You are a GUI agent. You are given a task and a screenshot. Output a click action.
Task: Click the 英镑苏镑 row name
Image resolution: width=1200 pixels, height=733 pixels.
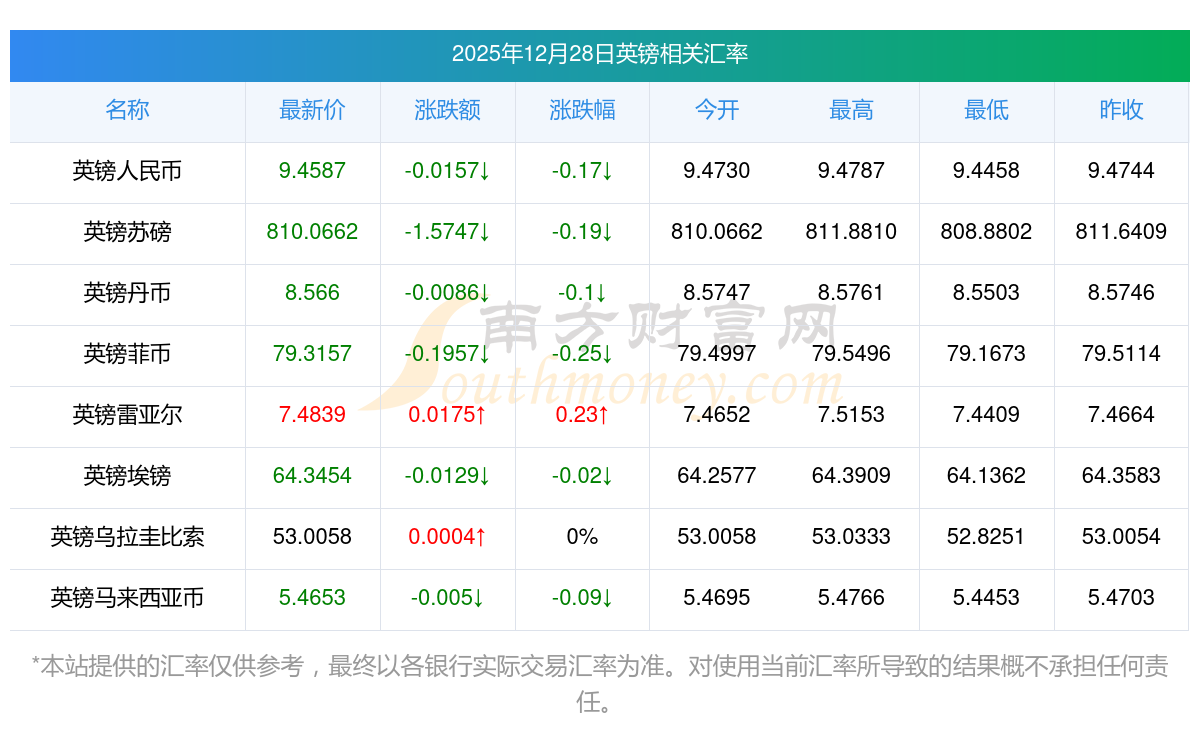127,232
